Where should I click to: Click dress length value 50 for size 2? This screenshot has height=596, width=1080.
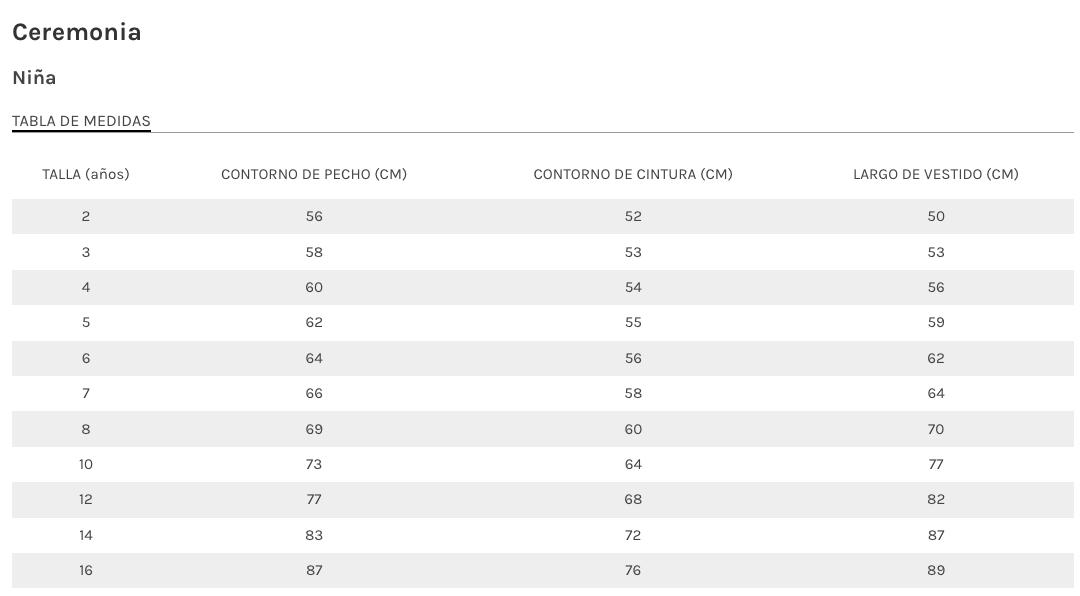tap(936, 216)
